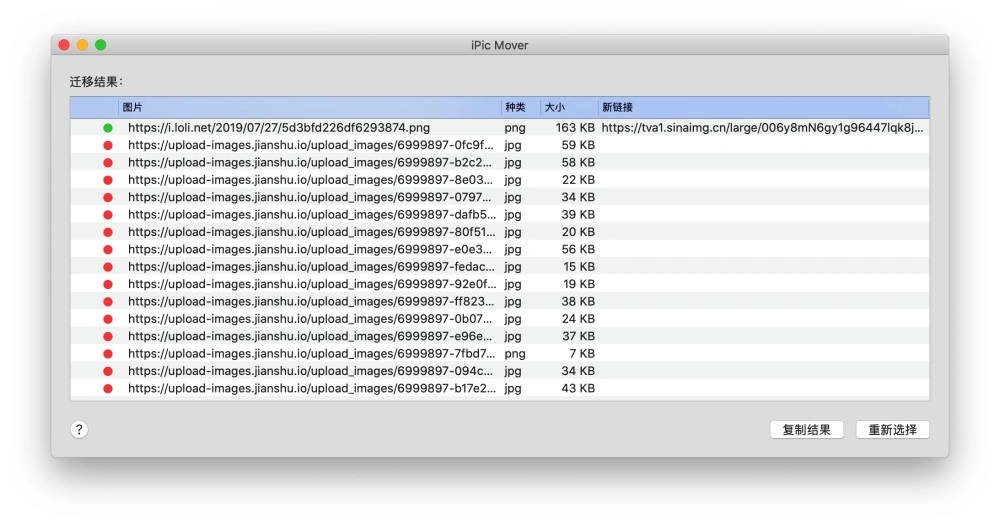Image resolution: width=1000 pixels, height=525 pixels.
Task: Select the image URL ending 6999897-0b07...
Action: [310, 318]
